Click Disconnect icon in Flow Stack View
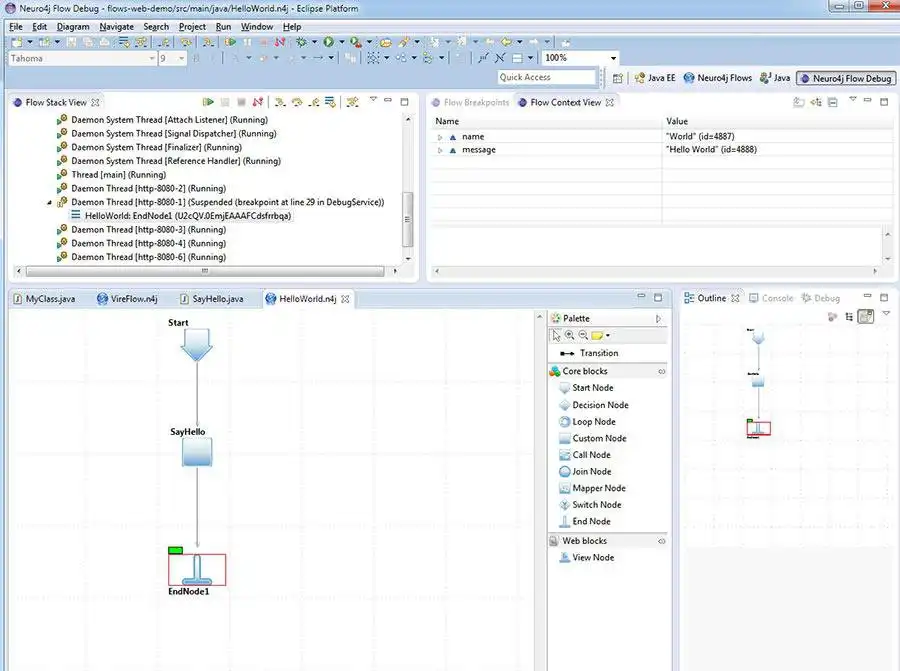Image resolution: width=900 pixels, height=671 pixels. click(x=258, y=102)
